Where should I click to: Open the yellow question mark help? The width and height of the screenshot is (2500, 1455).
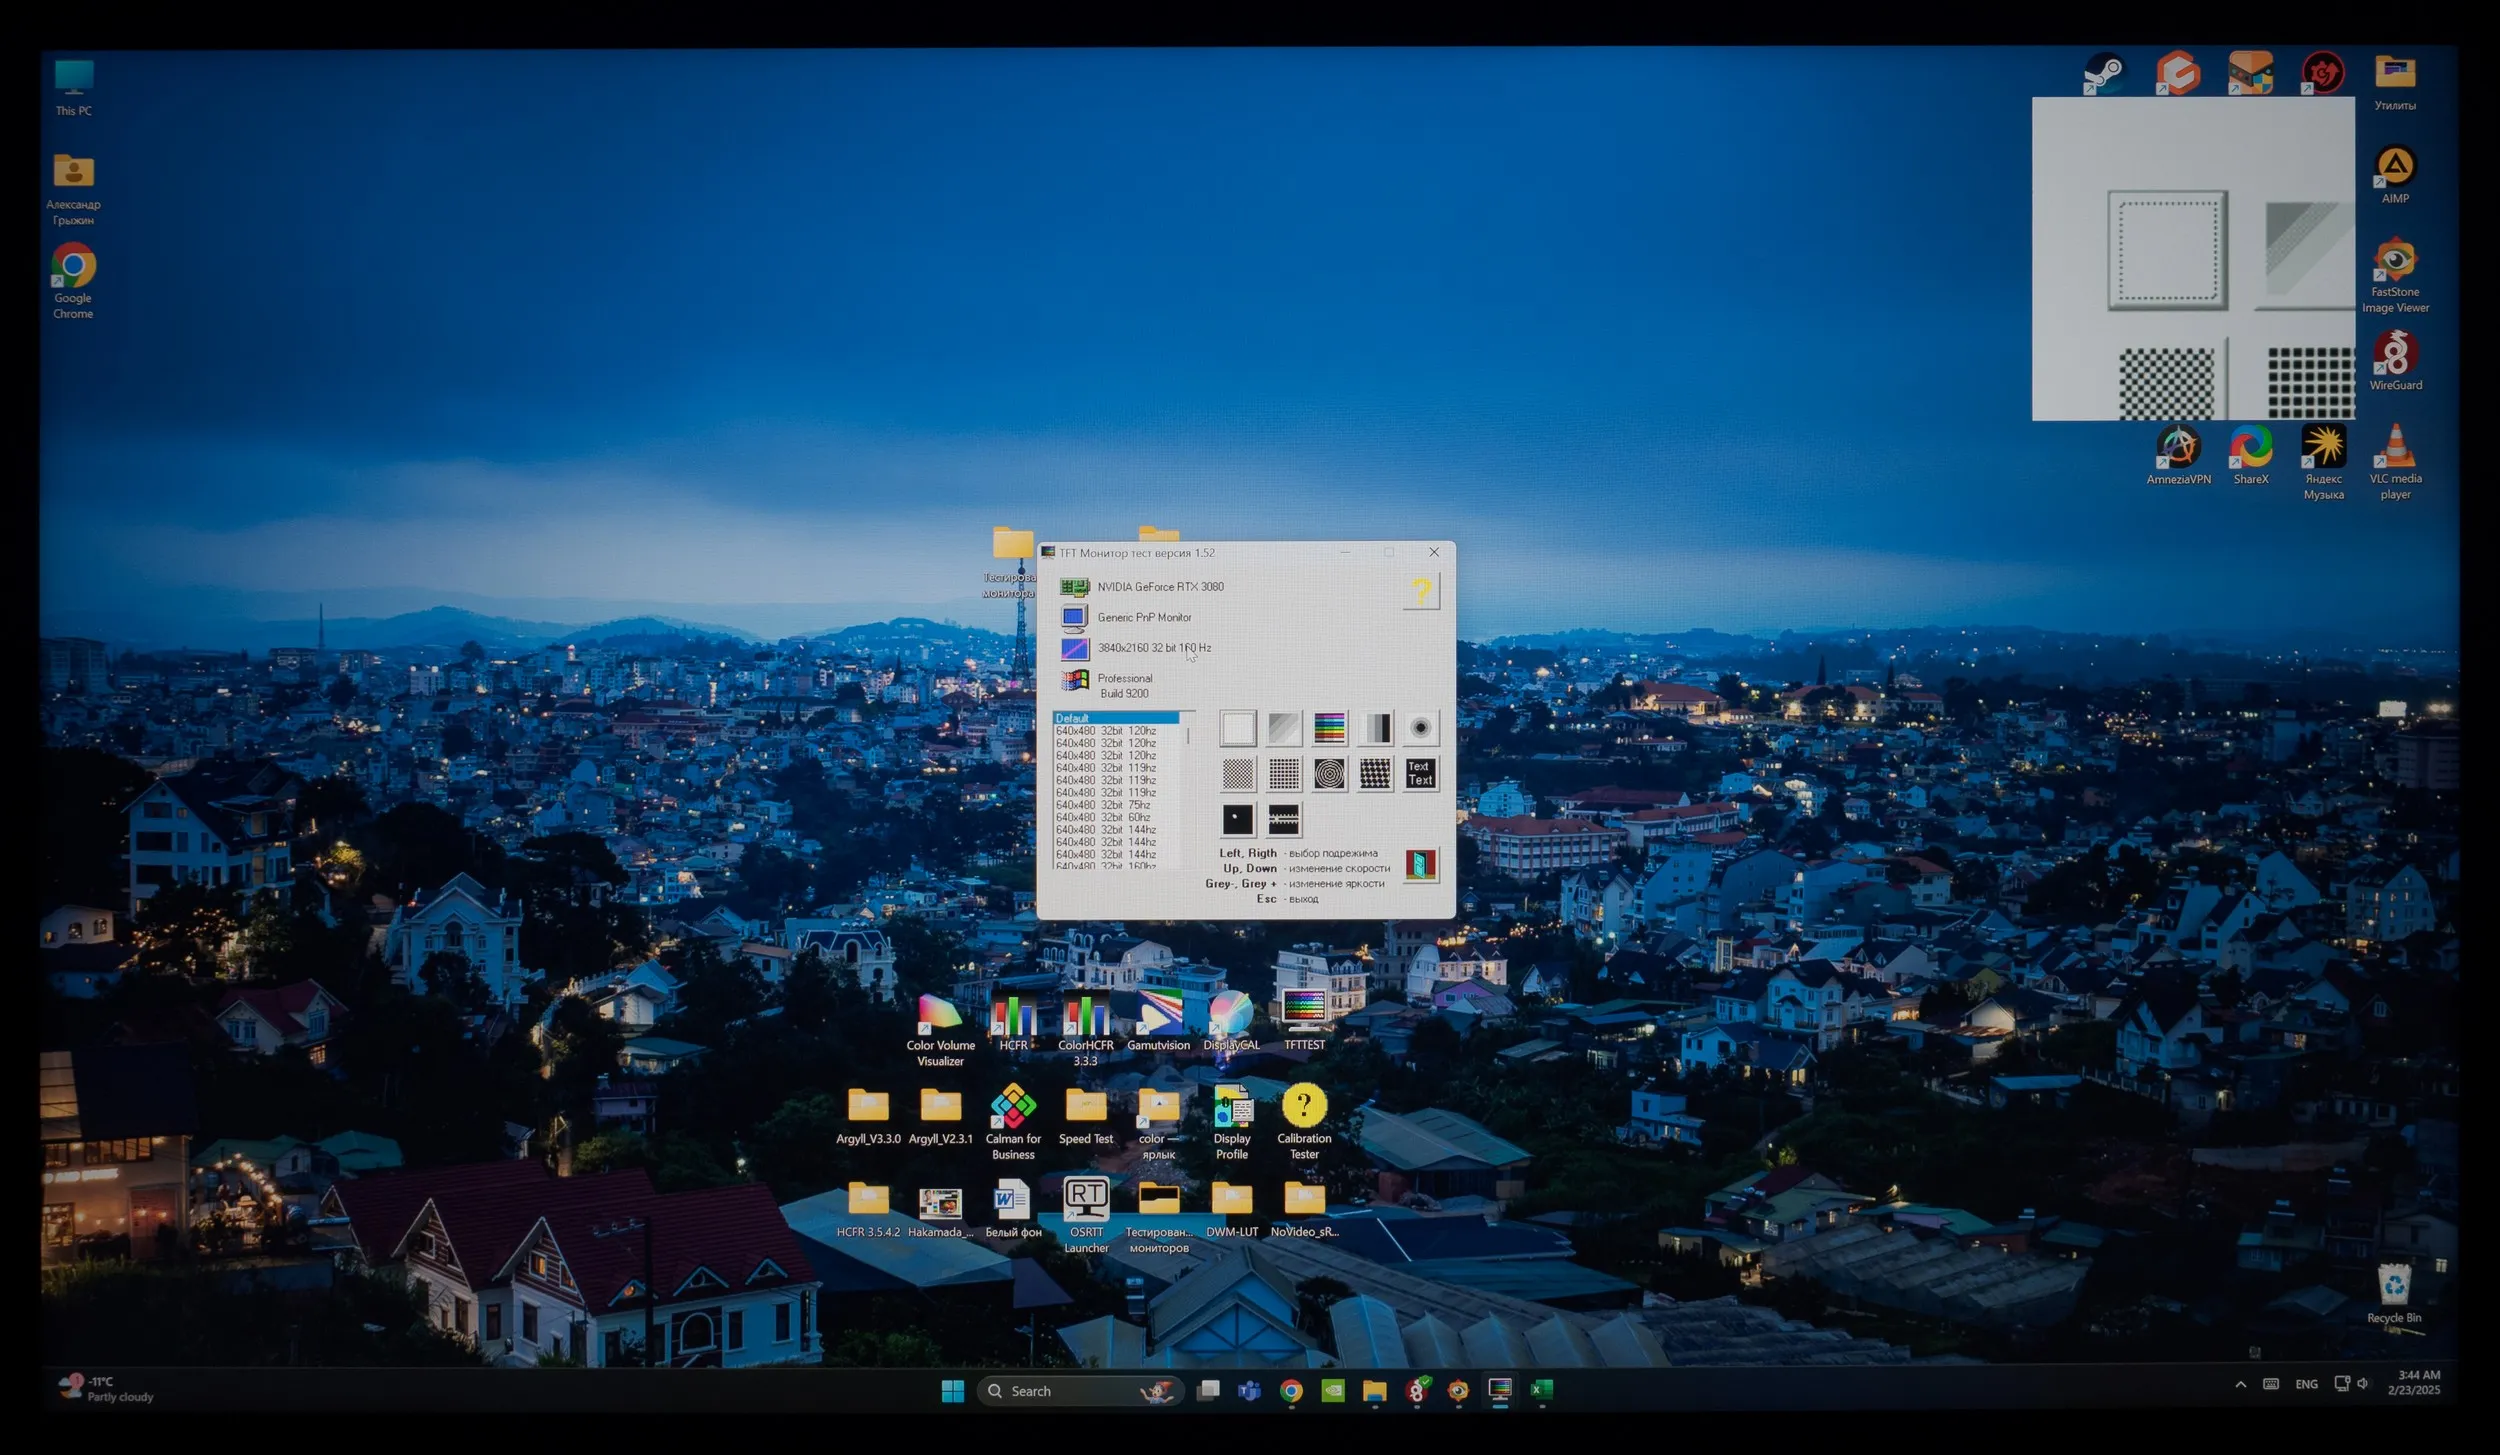(x=1420, y=591)
